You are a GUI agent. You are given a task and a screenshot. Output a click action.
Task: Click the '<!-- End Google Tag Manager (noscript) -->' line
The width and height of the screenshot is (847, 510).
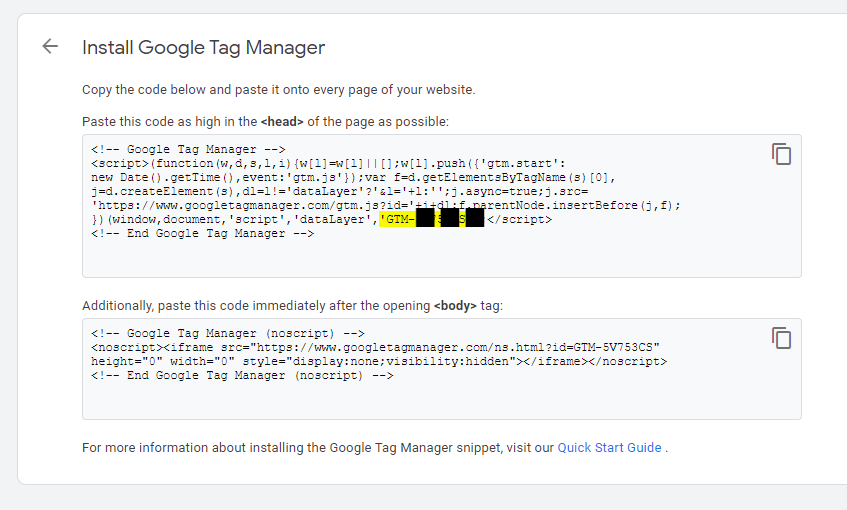pos(242,375)
